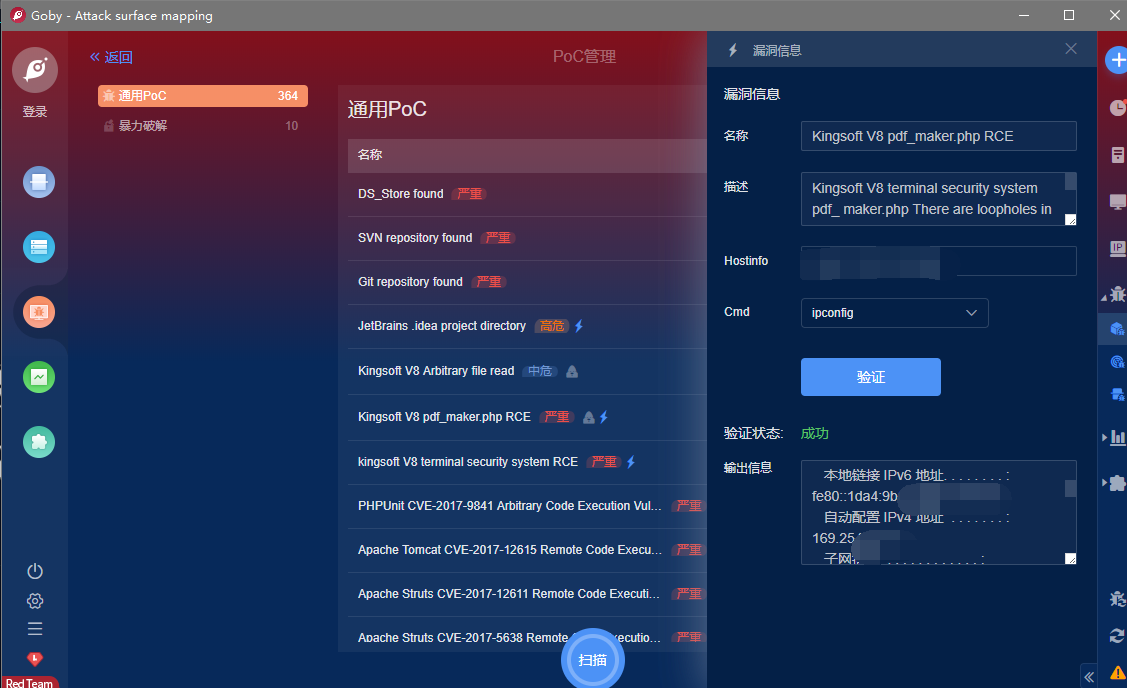This screenshot has width=1127, height=688.
Task: Open the extensions puzzle icon in sidebar
Action: pos(39,442)
